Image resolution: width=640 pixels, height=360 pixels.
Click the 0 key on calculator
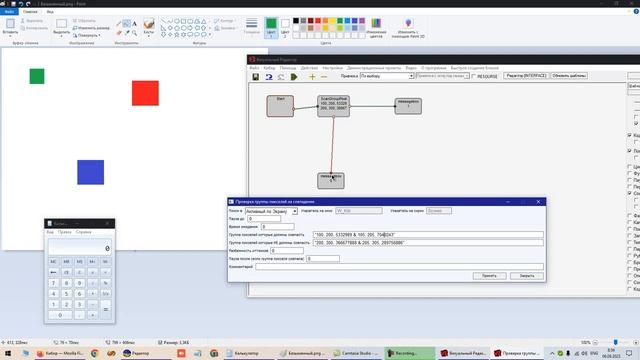click(60, 315)
